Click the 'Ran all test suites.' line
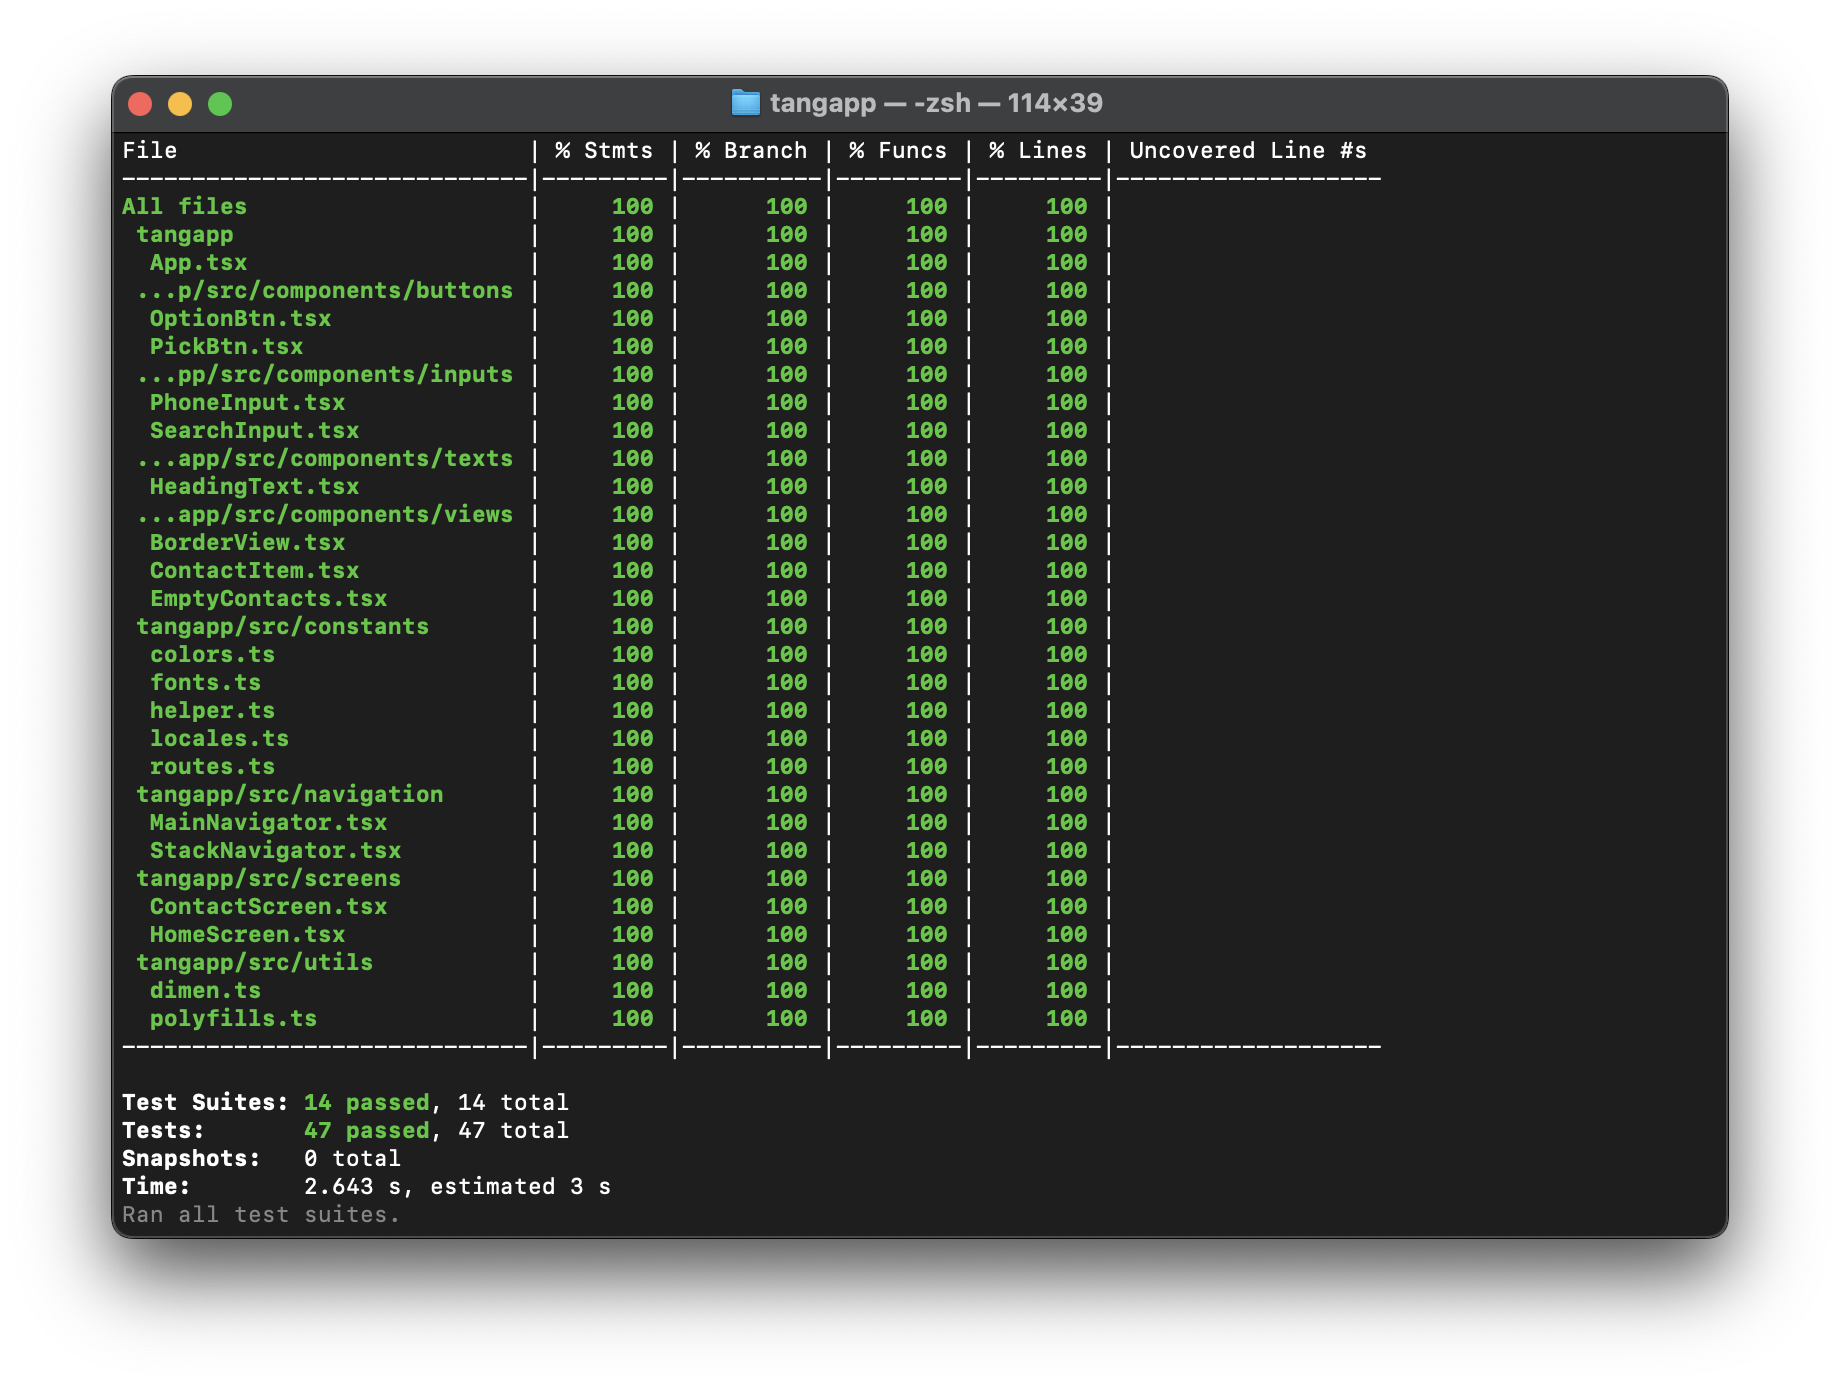 tap(261, 1215)
